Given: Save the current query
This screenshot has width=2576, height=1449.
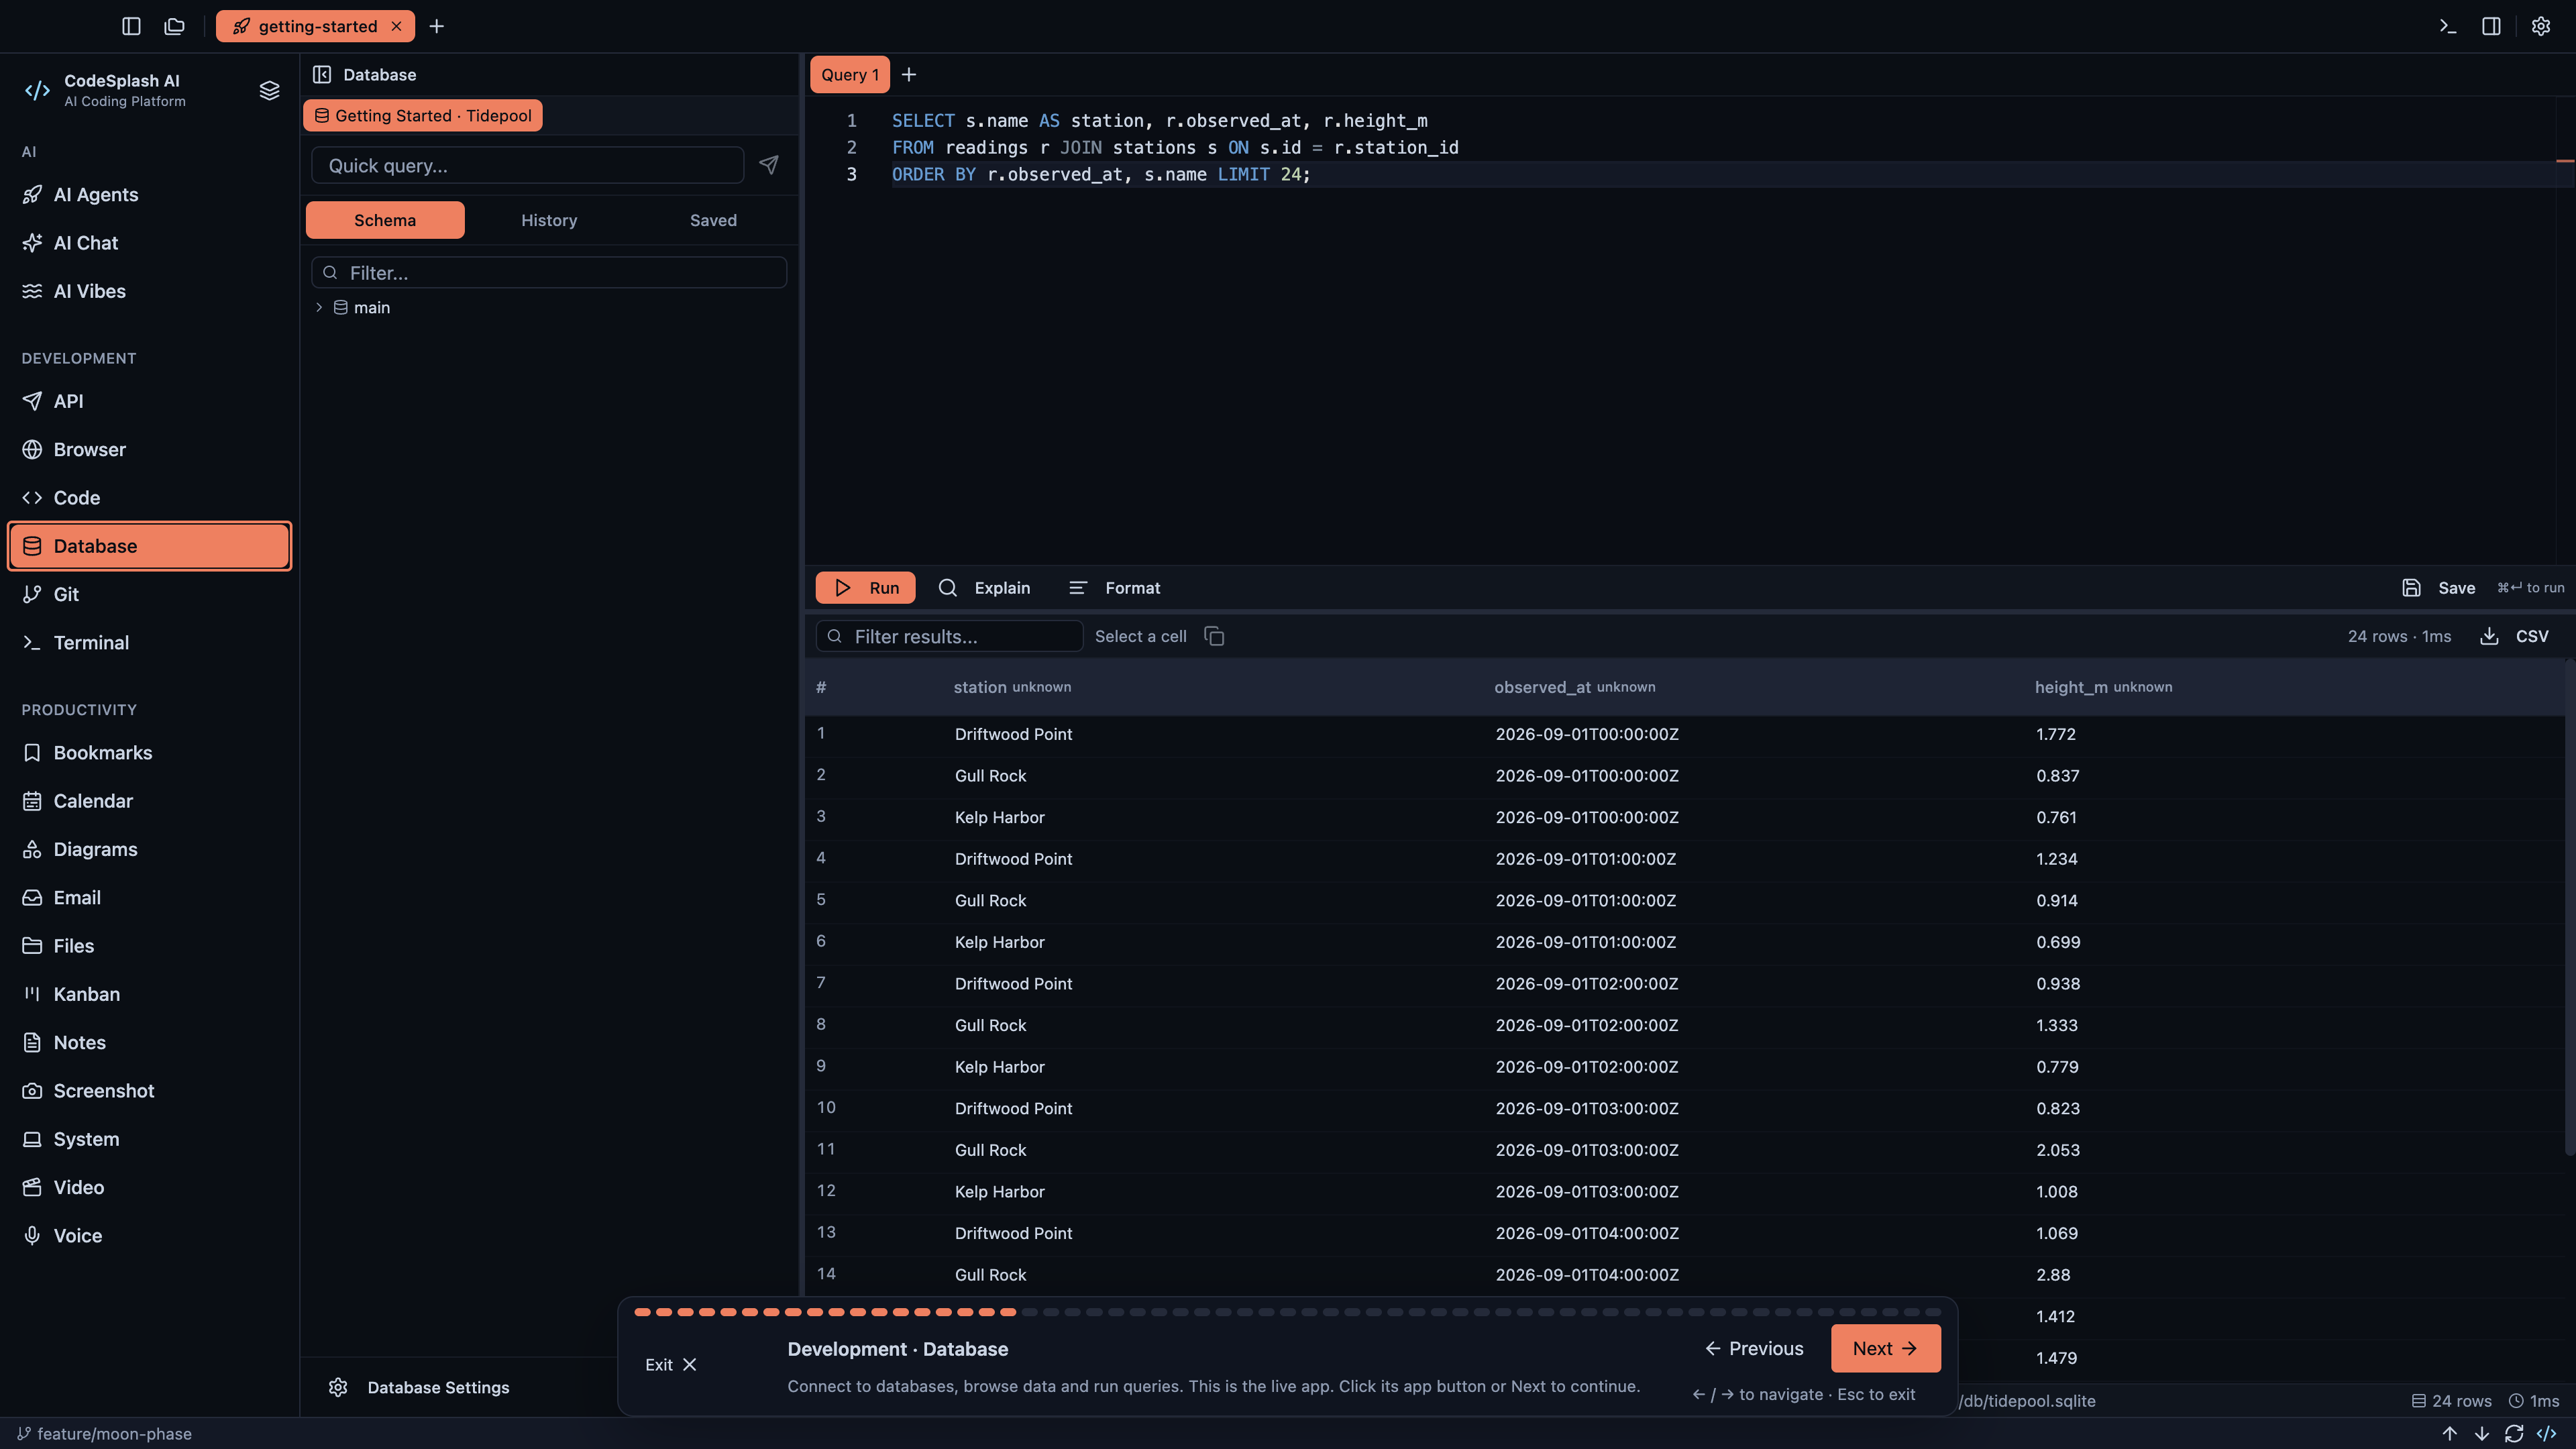Looking at the screenshot, I should [2438, 588].
